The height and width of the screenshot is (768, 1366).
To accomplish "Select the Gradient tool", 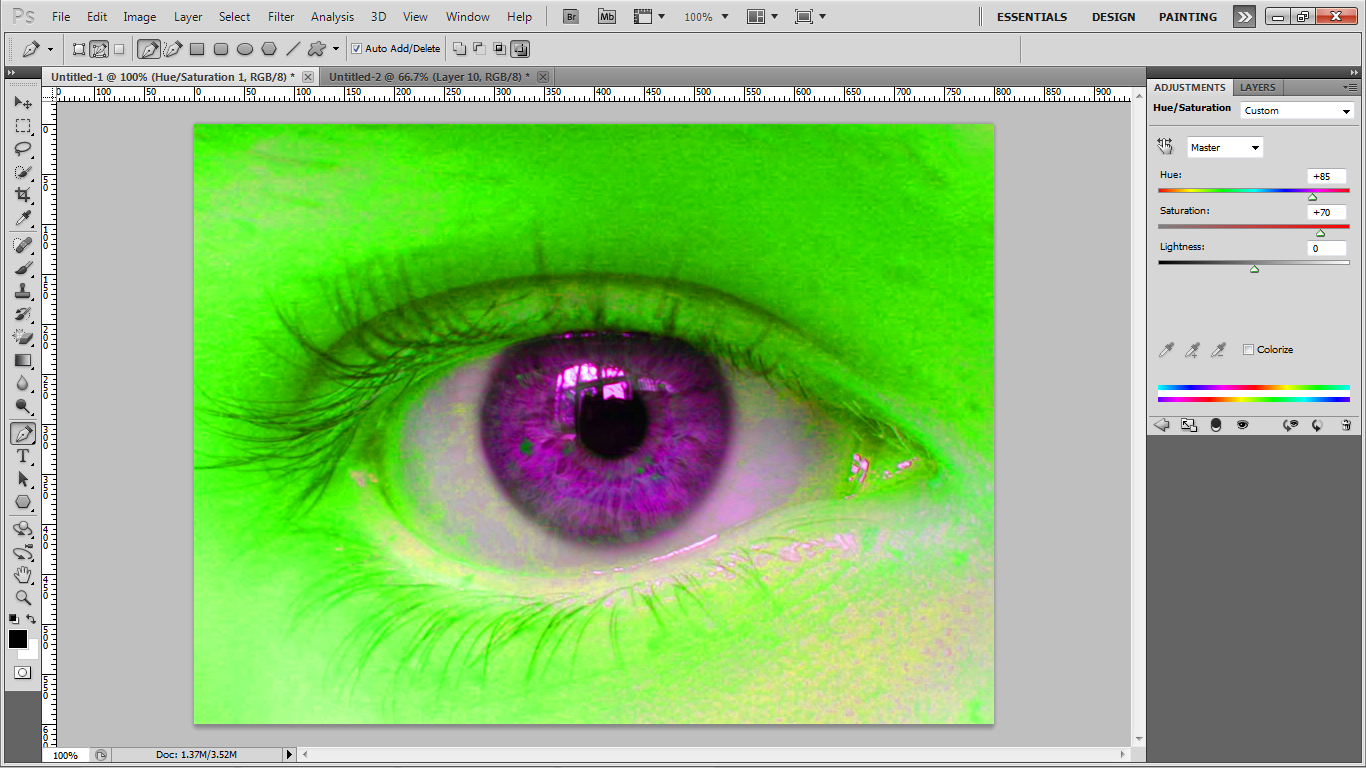I will (22, 360).
